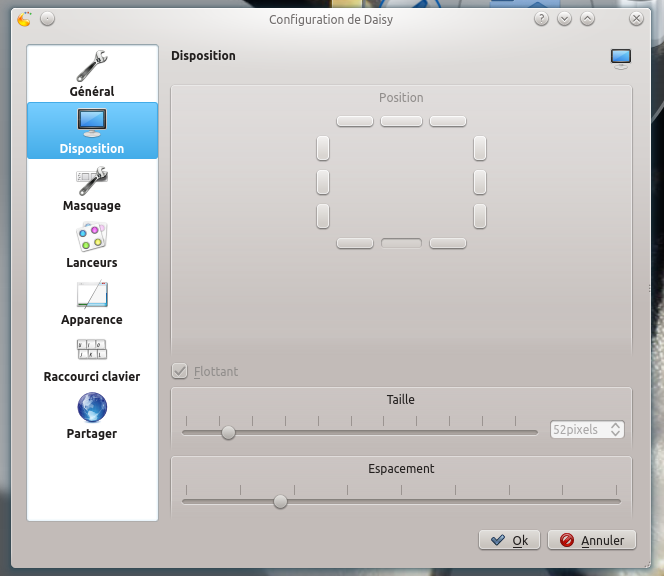The width and height of the screenshot is (664, 576).
Task: Click the monitor icon beside Disposition heading
Action: click(x=621, y=59)
